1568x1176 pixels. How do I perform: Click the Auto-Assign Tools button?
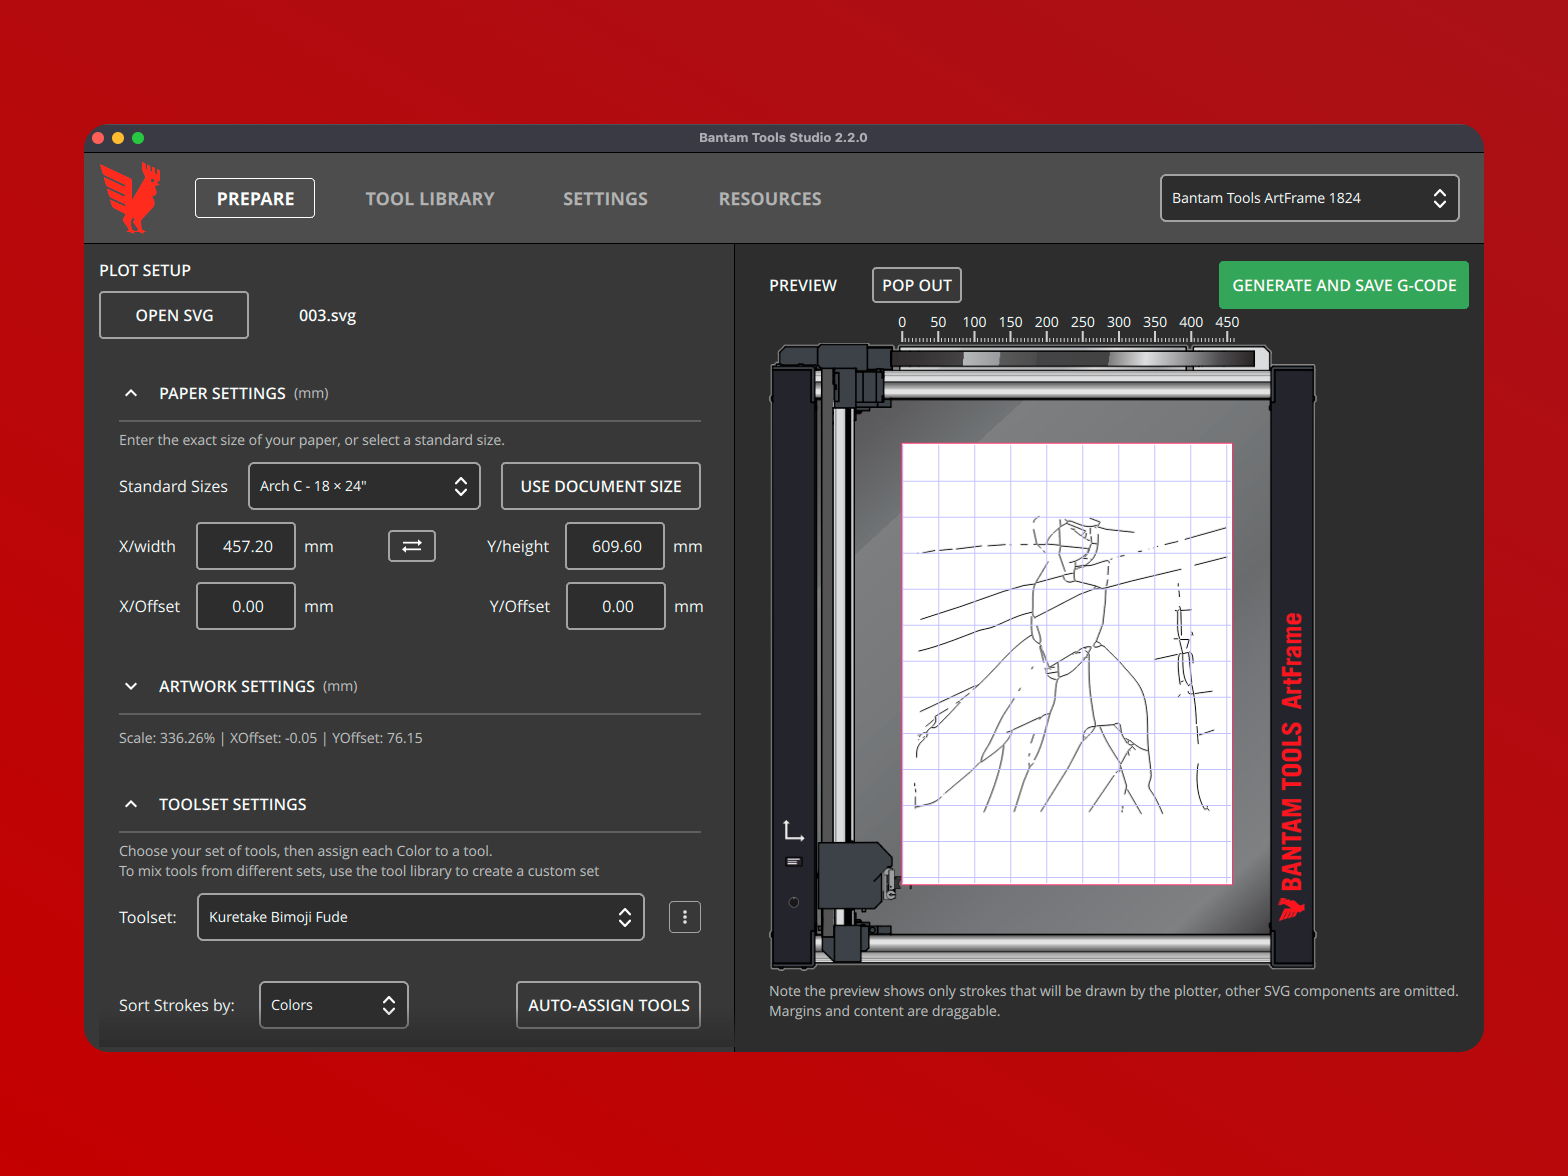[x=608, y=1005]
